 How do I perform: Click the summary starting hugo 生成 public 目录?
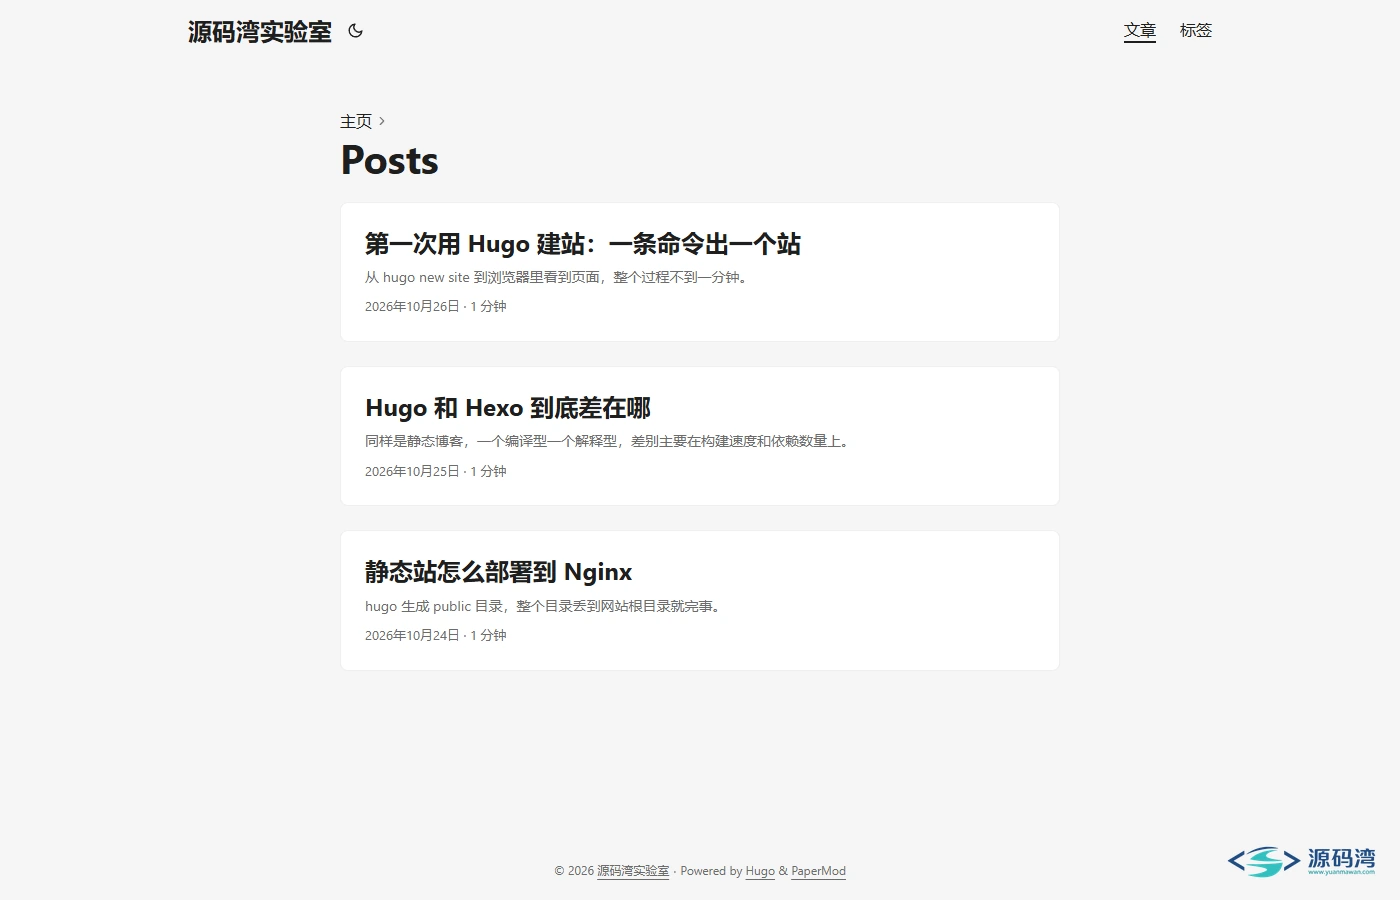pos(543,606)
